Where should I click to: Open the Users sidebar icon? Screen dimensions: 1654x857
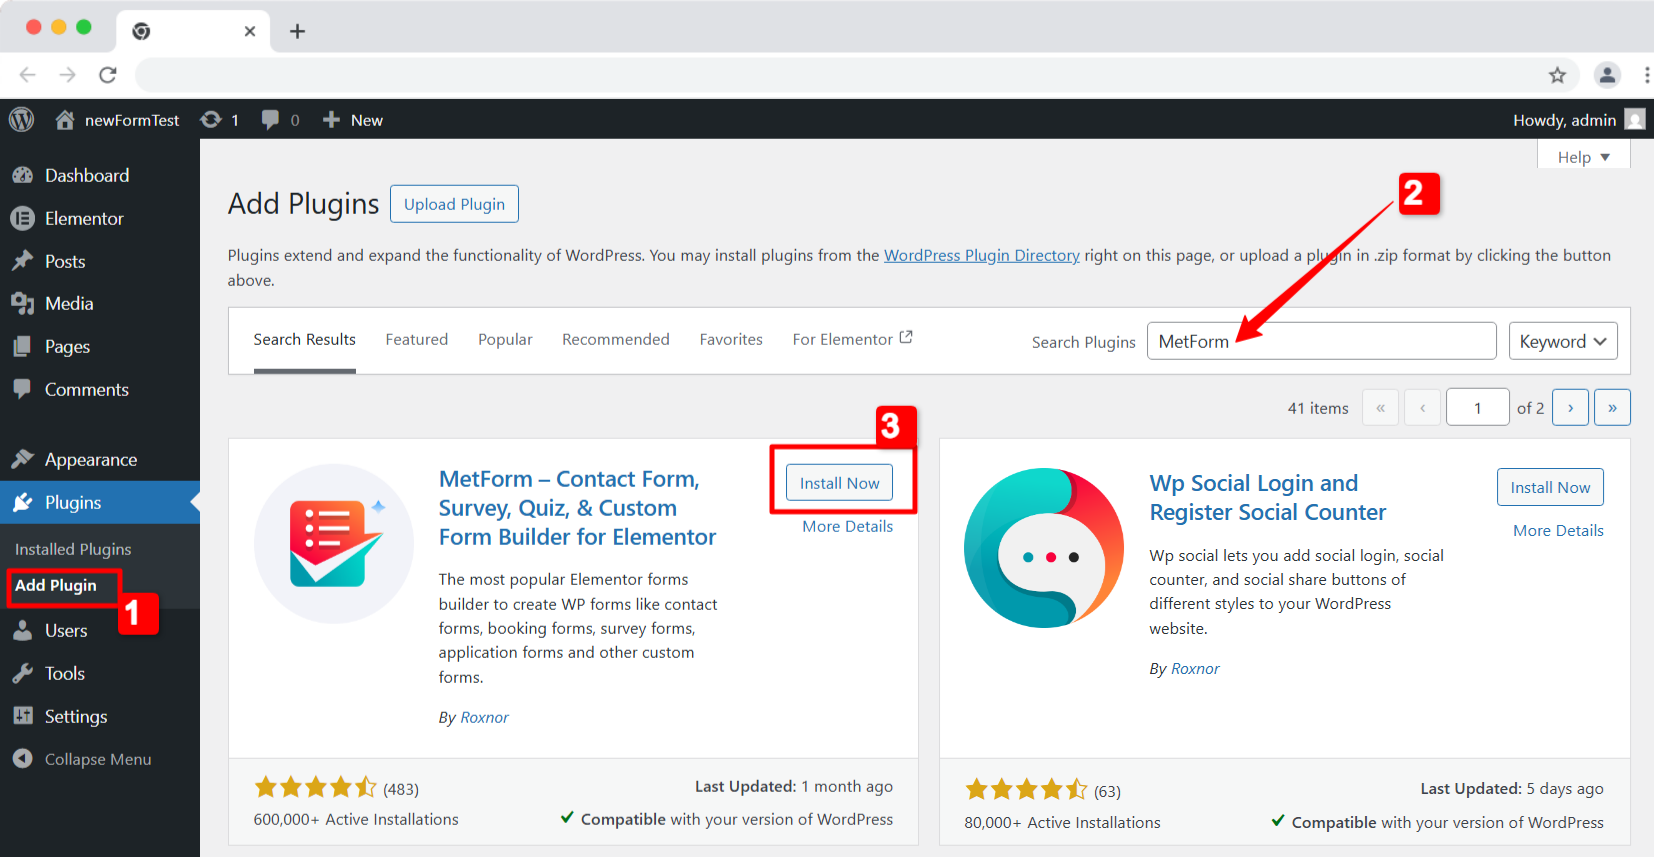tap(22, 630)
